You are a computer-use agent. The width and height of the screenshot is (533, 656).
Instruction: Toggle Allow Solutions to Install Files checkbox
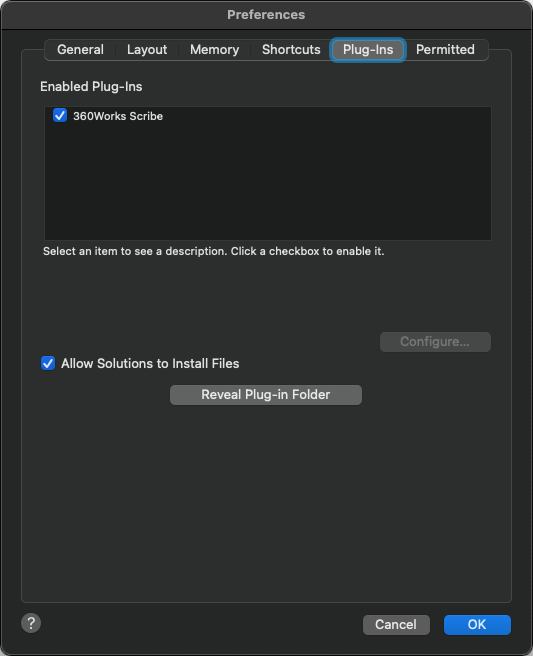click(48, 363)
